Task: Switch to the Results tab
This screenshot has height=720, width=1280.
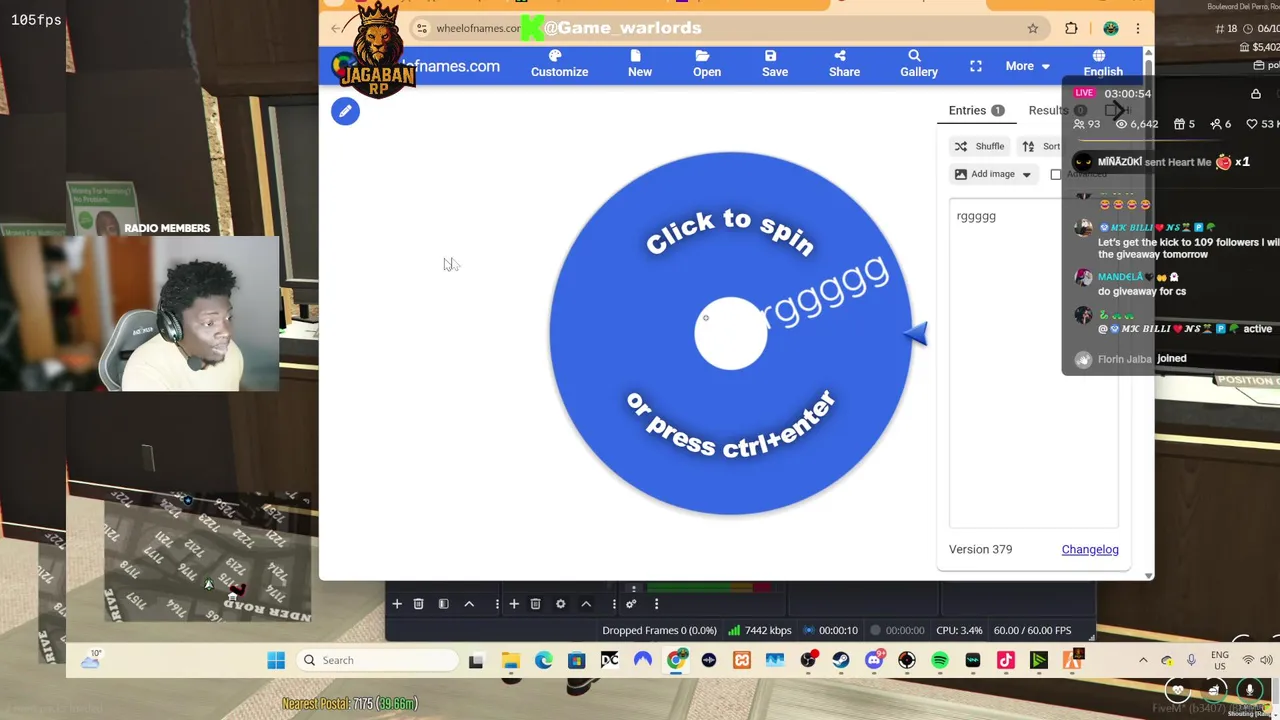Action: (1057, 110)
